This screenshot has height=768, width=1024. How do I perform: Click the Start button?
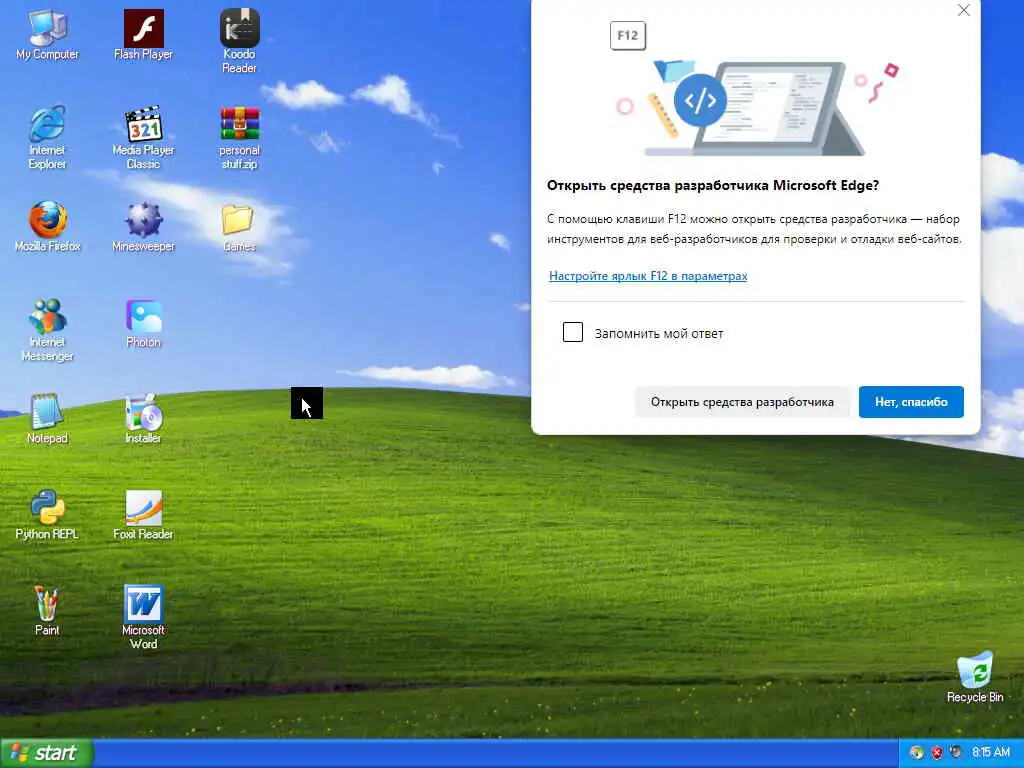(x=46, y=753)
